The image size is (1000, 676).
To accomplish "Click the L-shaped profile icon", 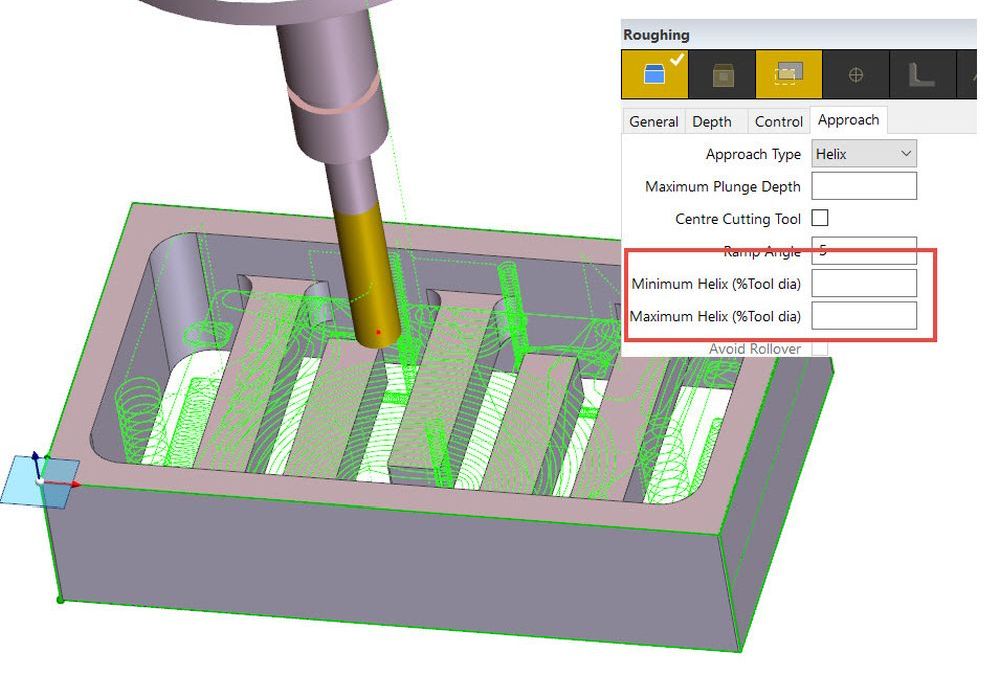I will click(921, 75).
